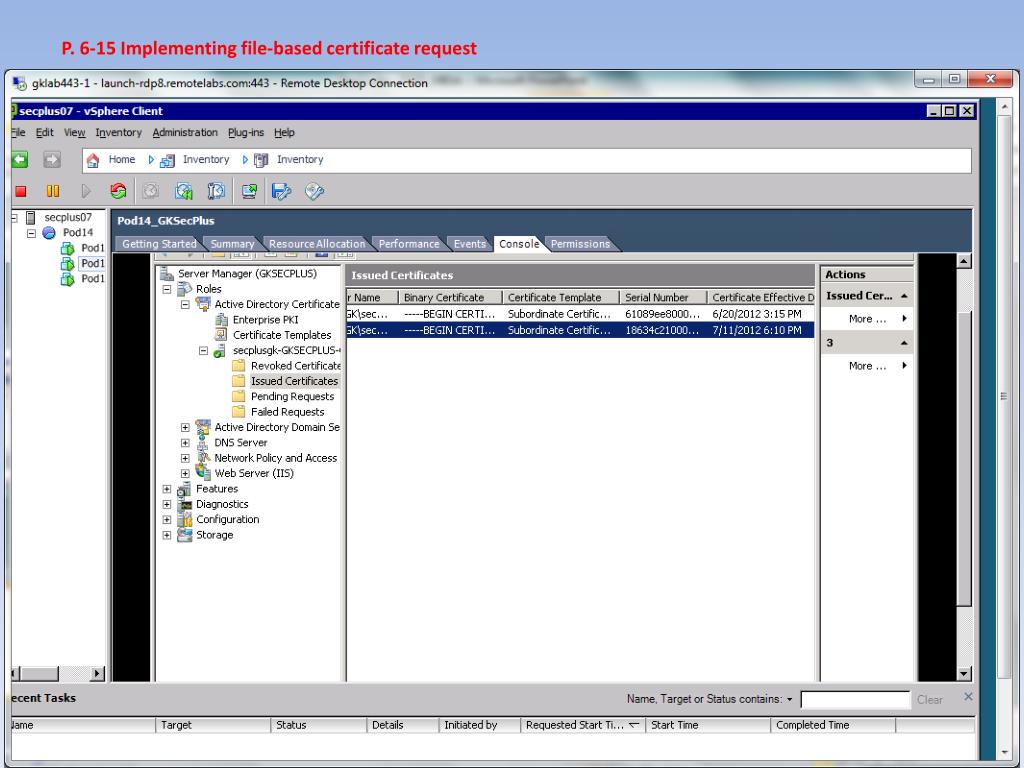Close the Recent Tasks filter with X
Viewport: 1024px width, 768px height.
coord(968,697)
